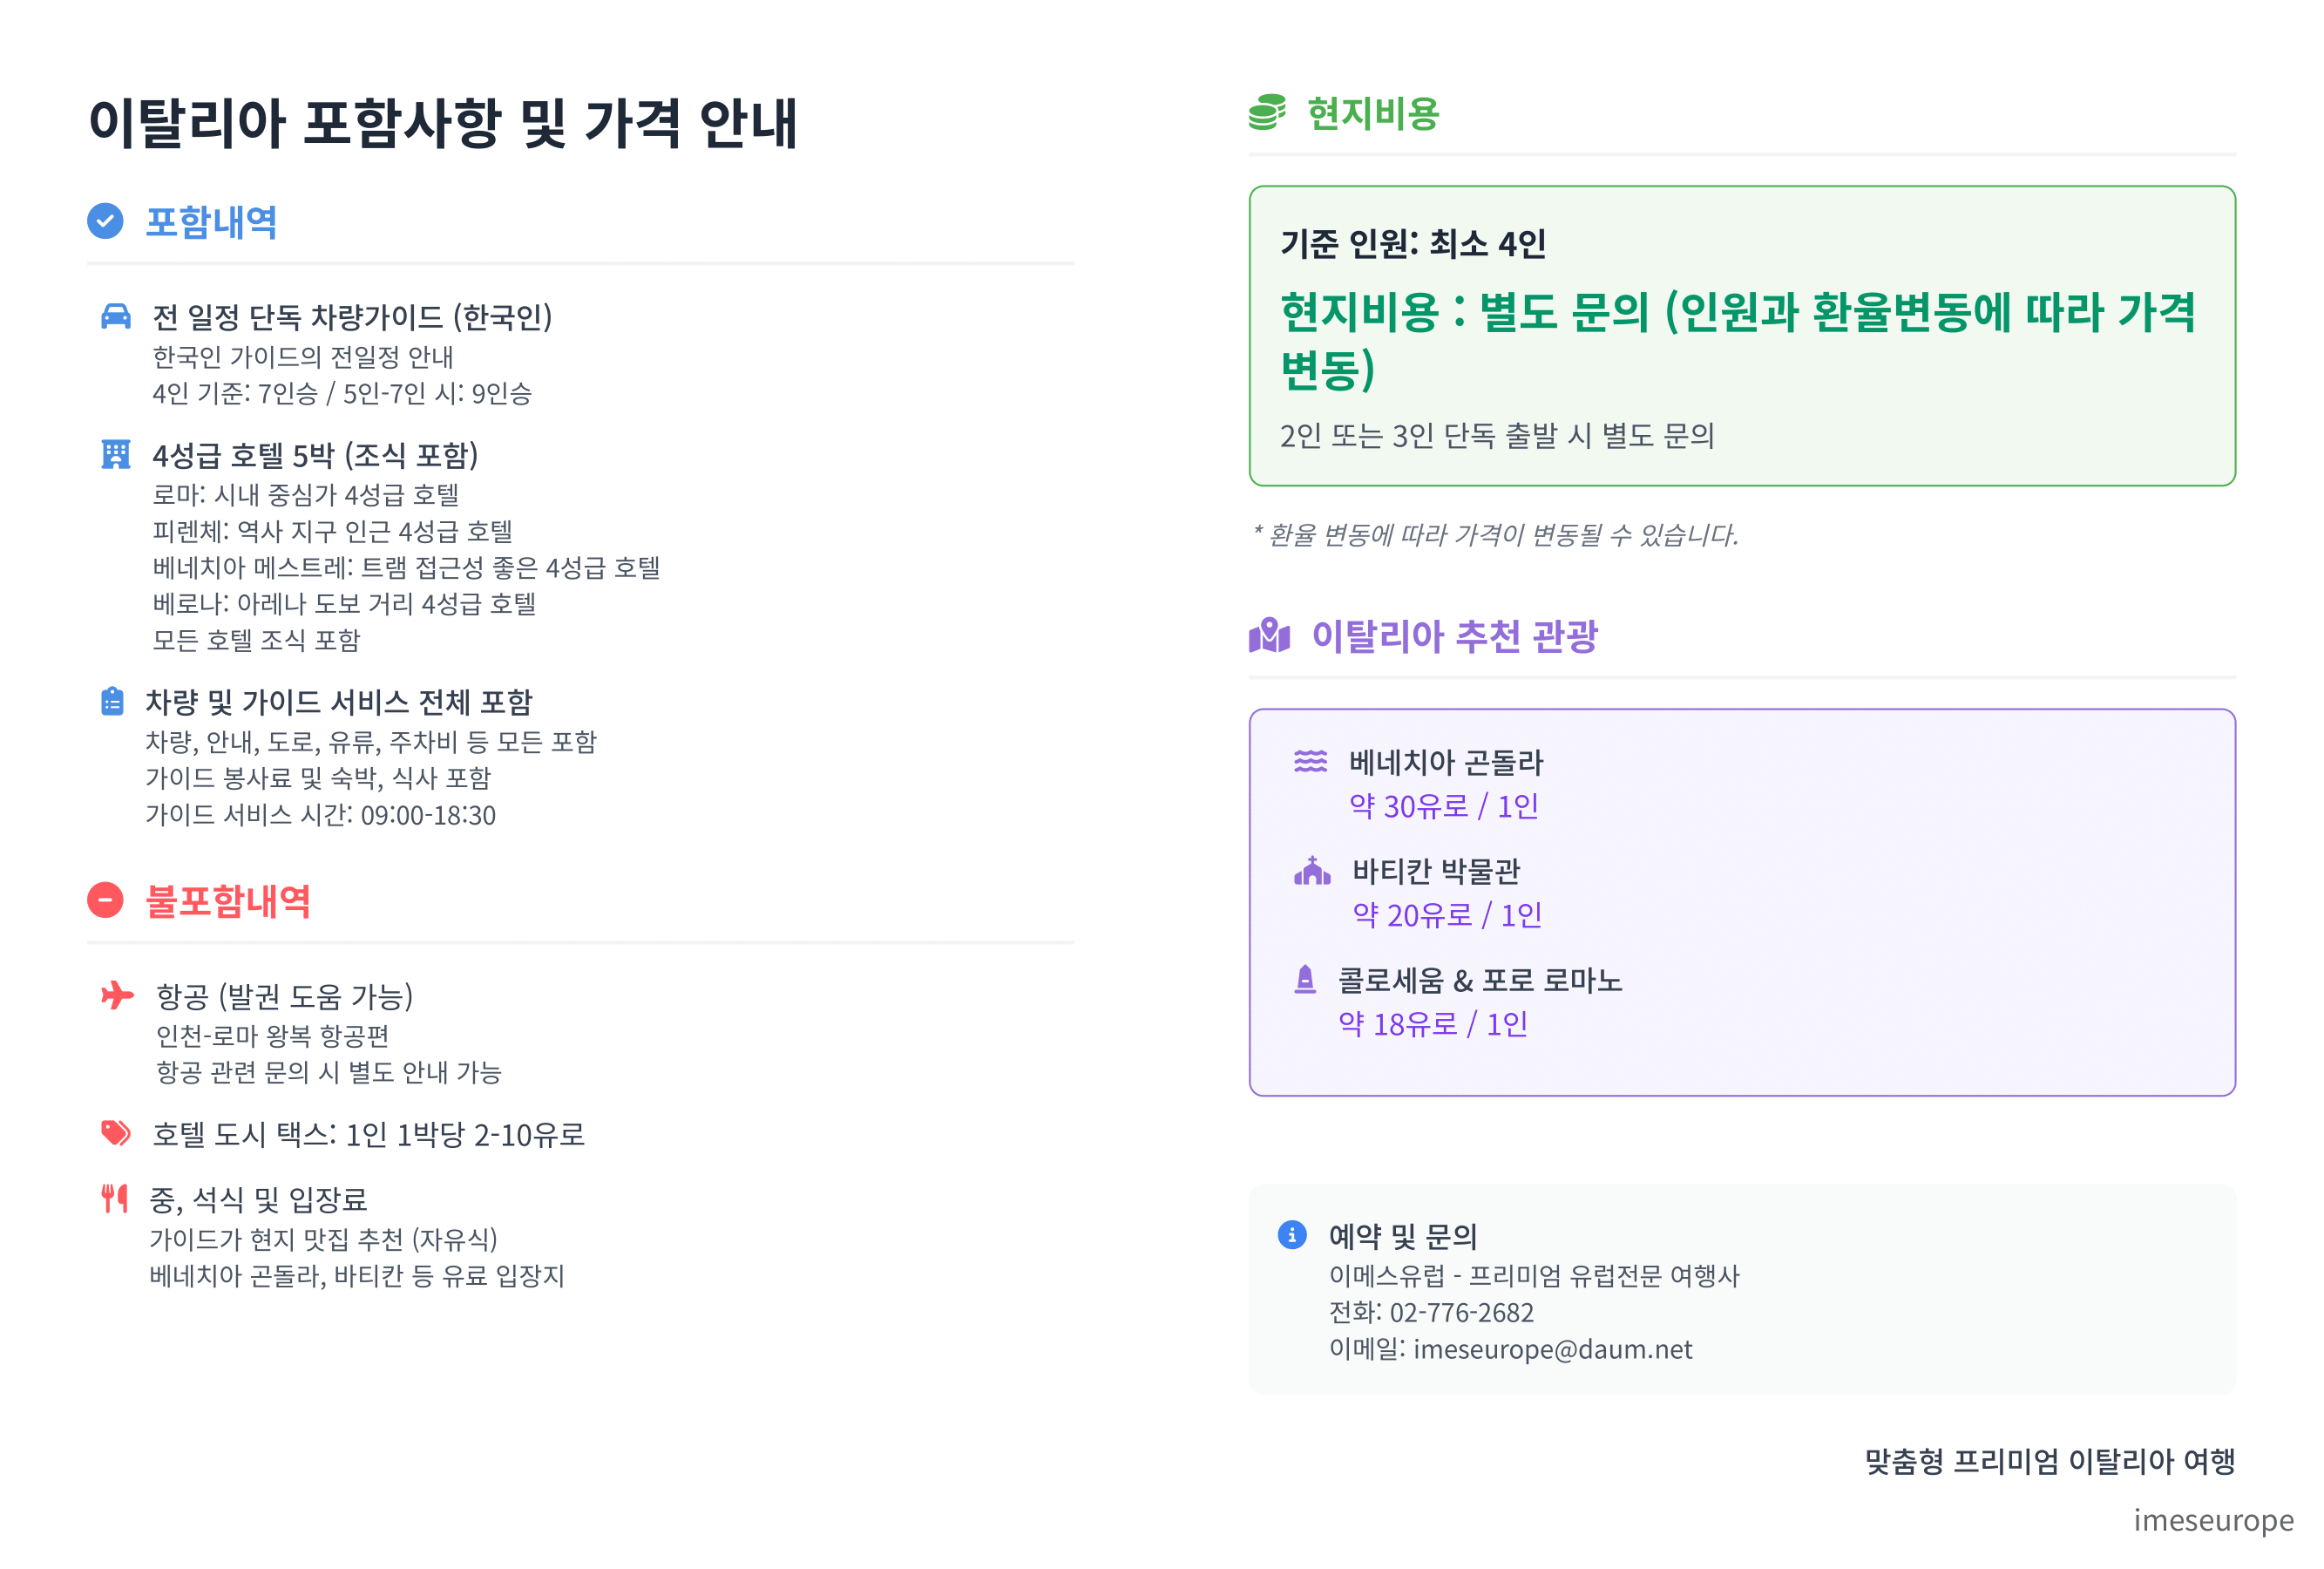Click the imeseurope logo text at bottom right
The height and width of the screenshot is (1569, 2324).
(x=2213, y=1519)
